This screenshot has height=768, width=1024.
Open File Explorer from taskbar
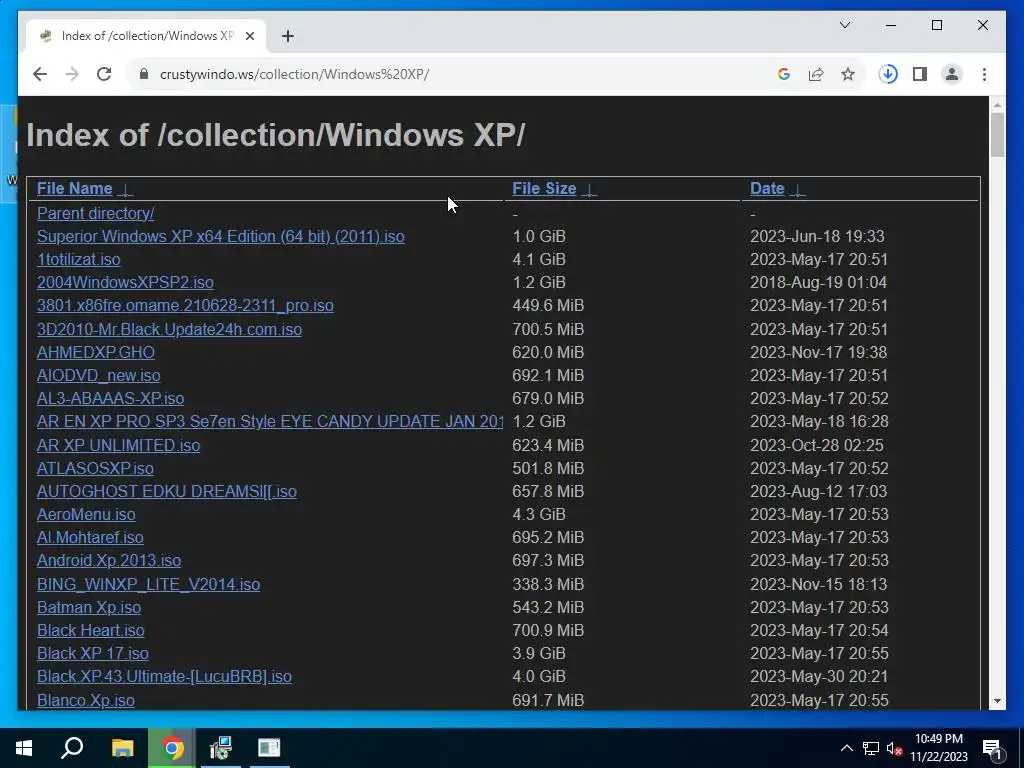coord(122,748)
